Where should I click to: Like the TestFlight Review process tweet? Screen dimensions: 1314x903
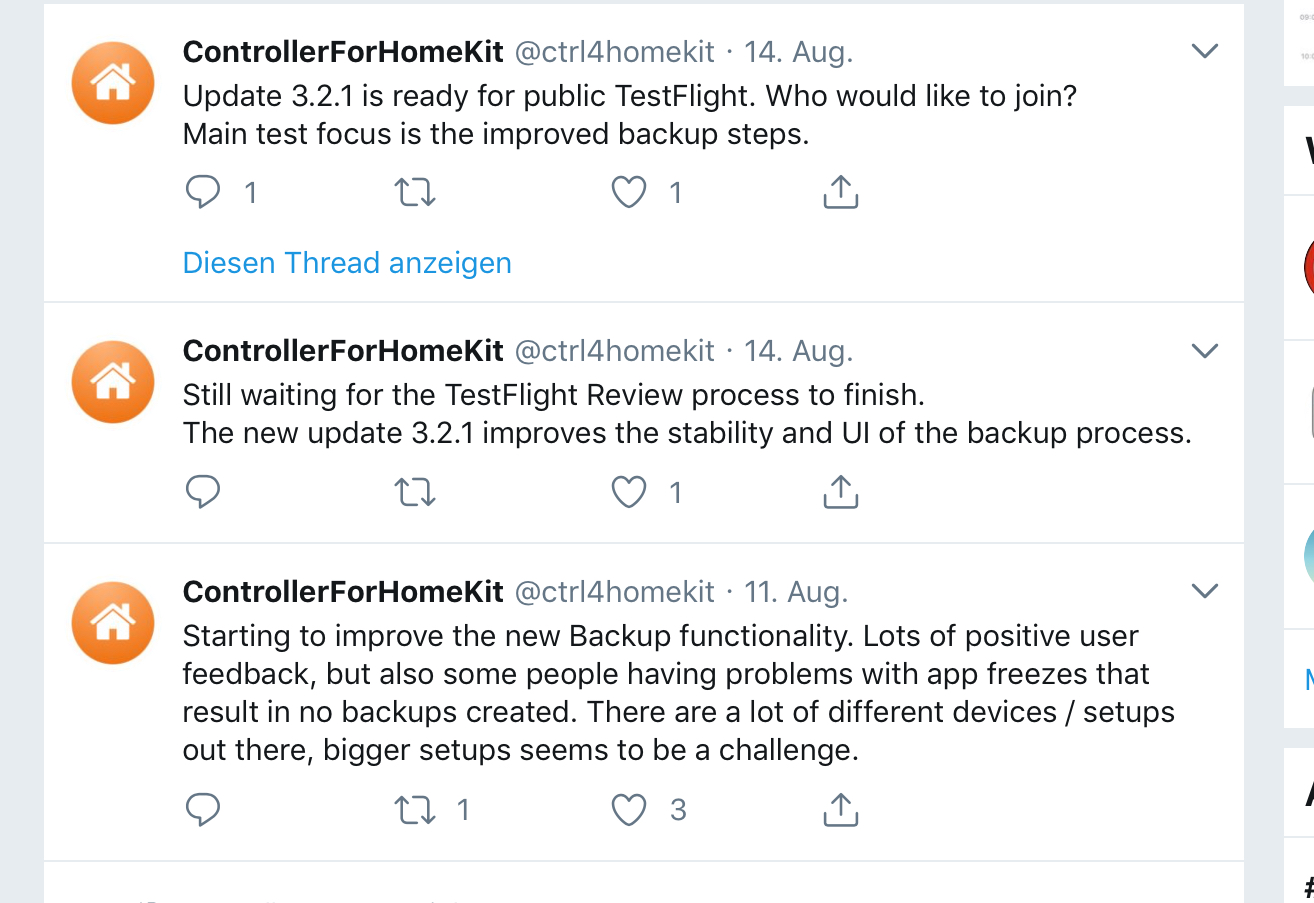628,492
